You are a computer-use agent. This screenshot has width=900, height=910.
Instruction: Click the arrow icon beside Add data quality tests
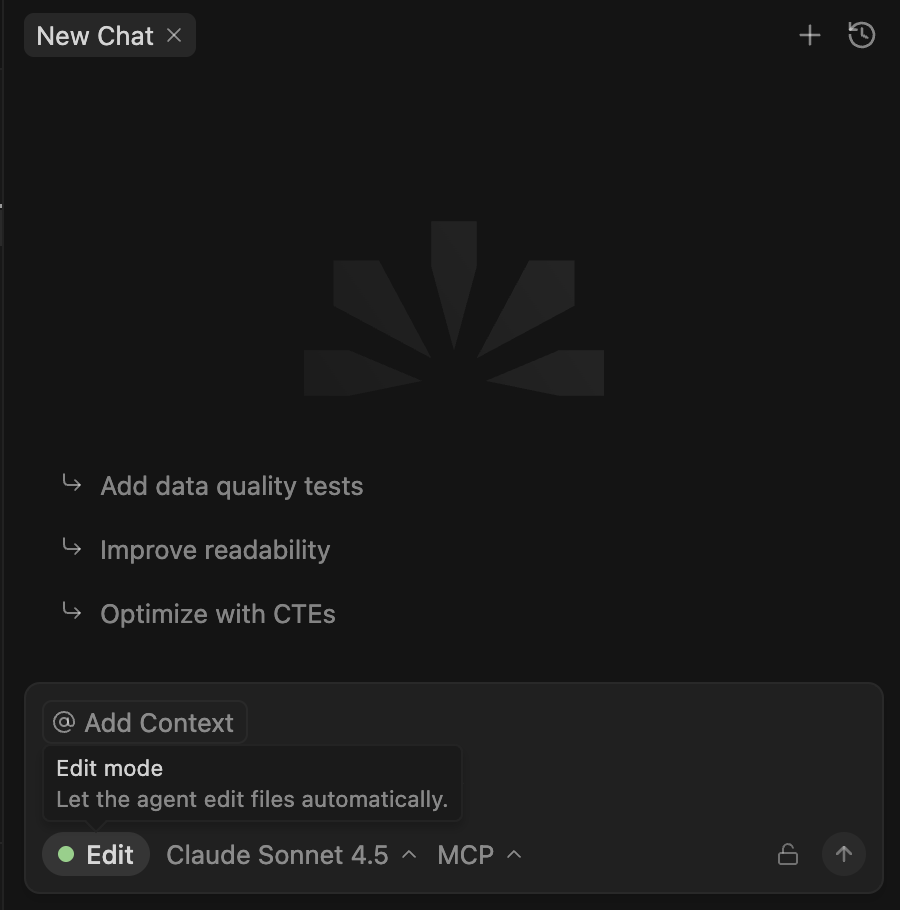(70, 485)
